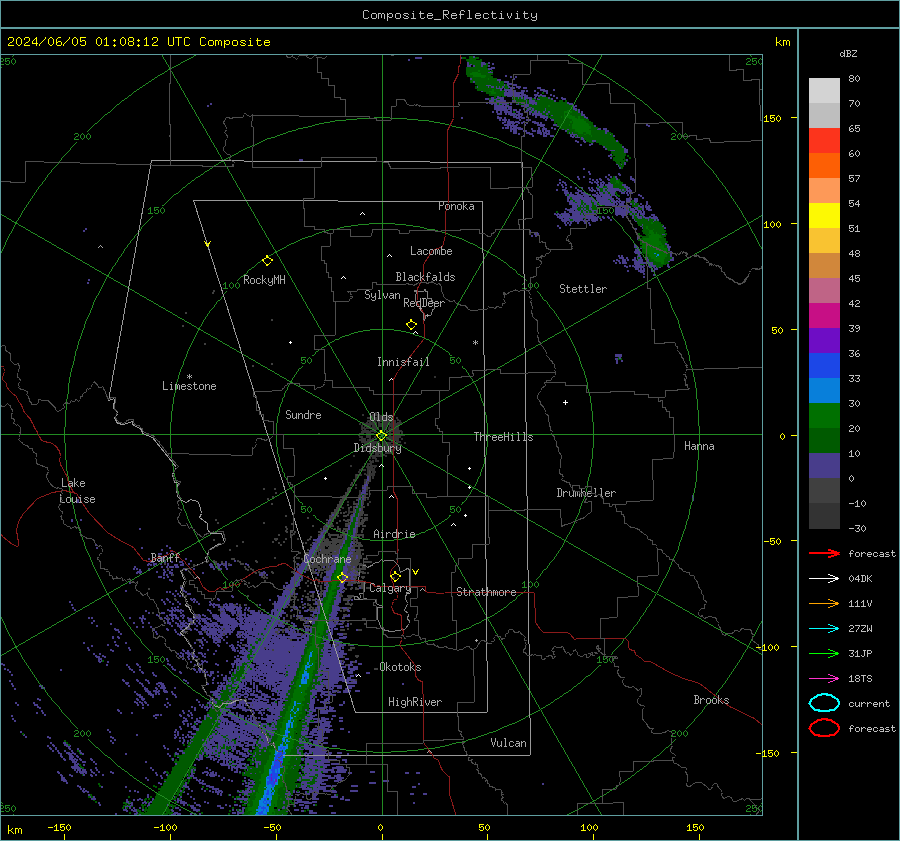Click the Olds label
Image resolution: width=900 pixels, height=841 pixels.
pyautogui.click(x=381, y=417)
